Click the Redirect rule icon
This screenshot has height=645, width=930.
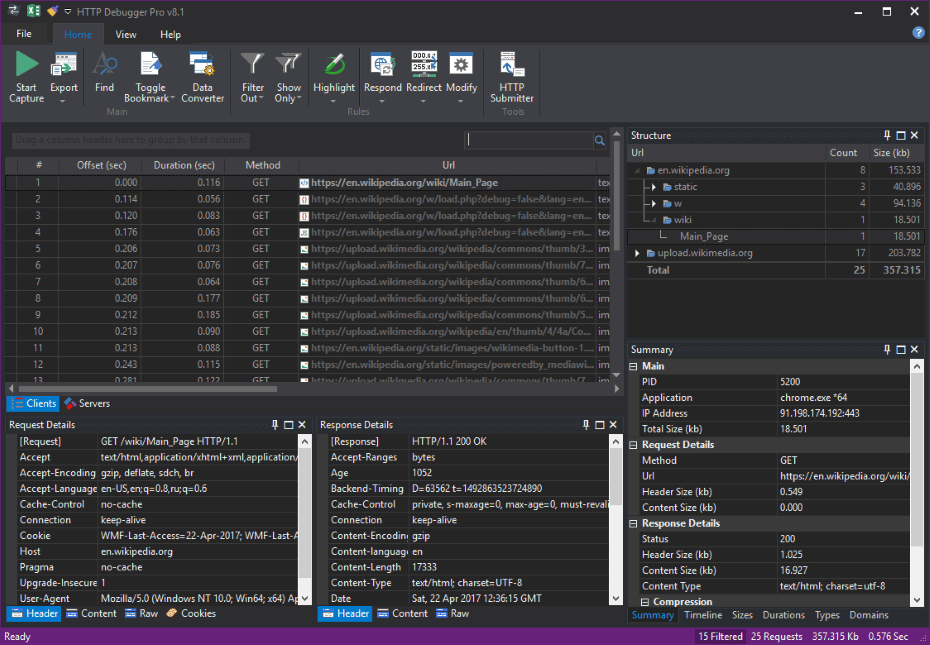click(x=424, y=64)
